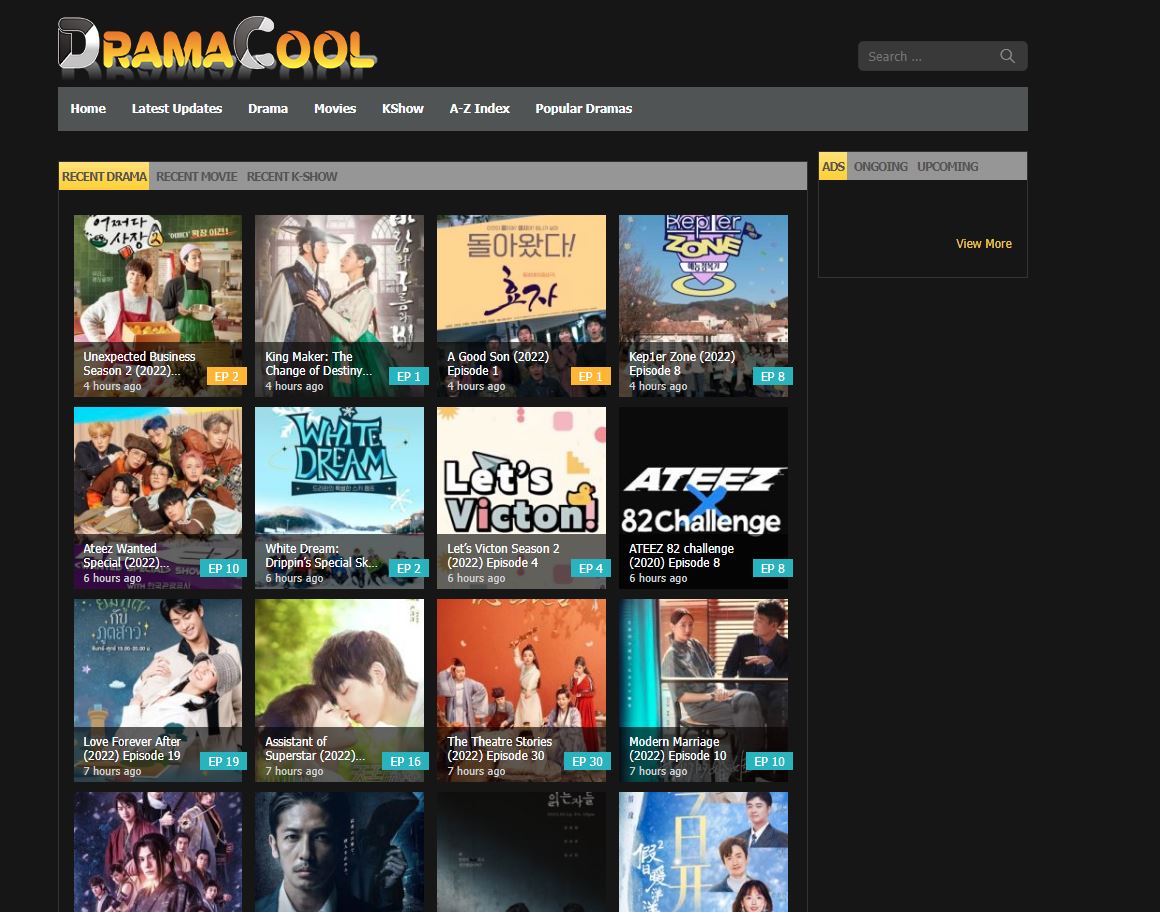Click the search magnifier icon

[x=1007, y=56]
